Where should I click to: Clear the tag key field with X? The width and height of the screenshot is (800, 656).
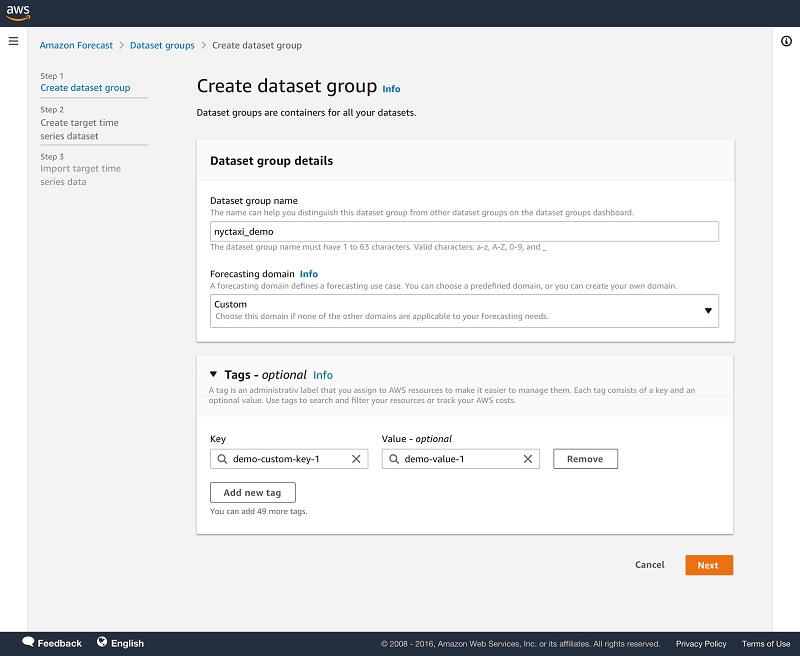tap(356, 459)
